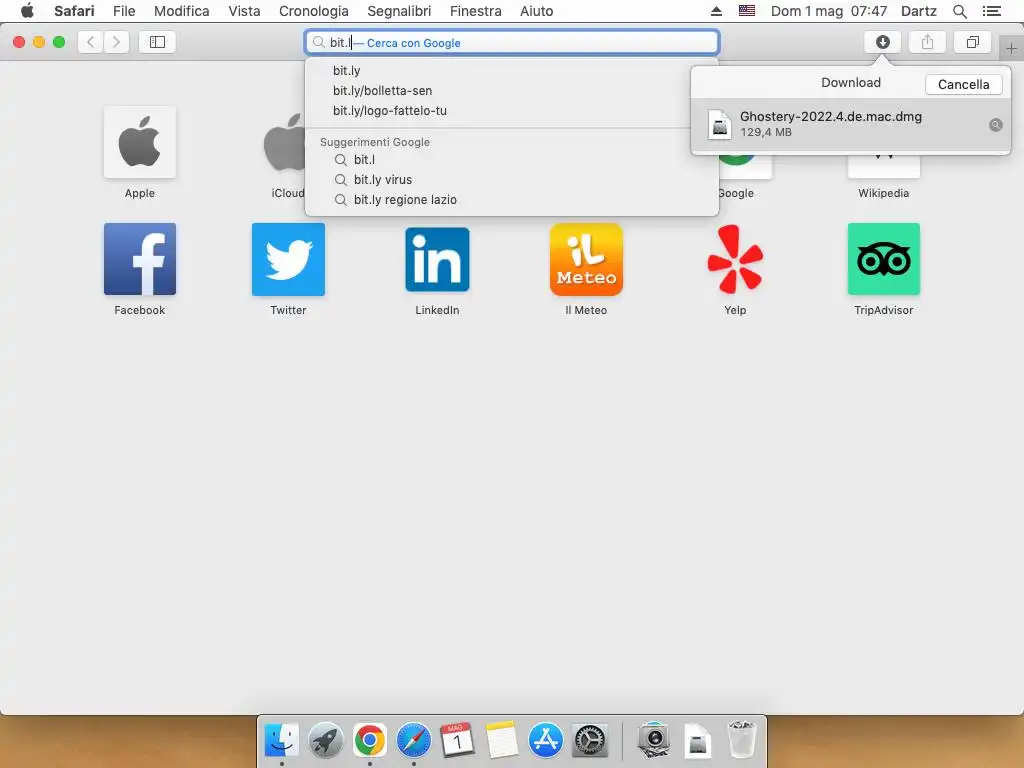Screen dimensions: 1024x768
Task: Open the Modifica menu
Action: point(182,11)
